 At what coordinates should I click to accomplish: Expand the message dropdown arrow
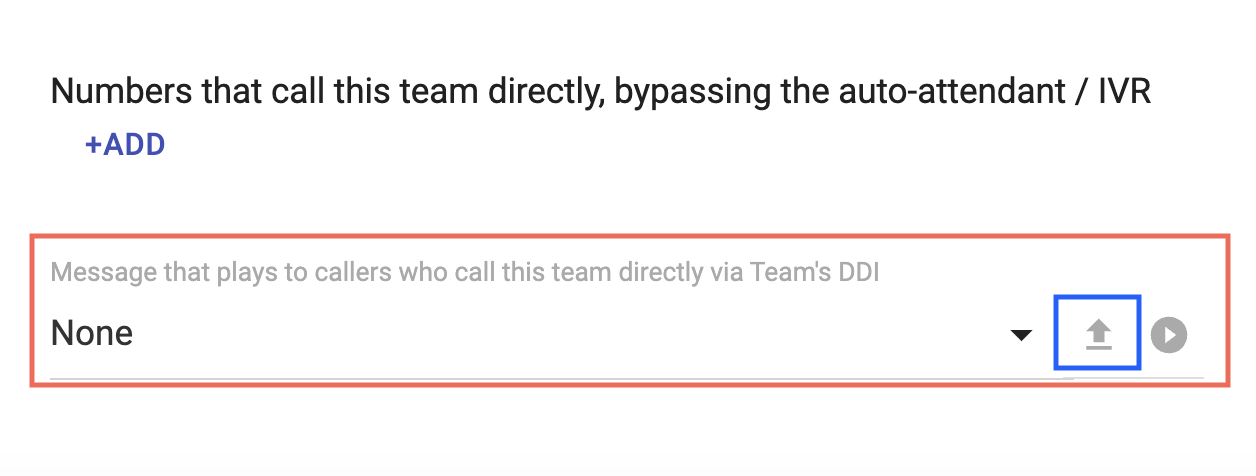1021,335
